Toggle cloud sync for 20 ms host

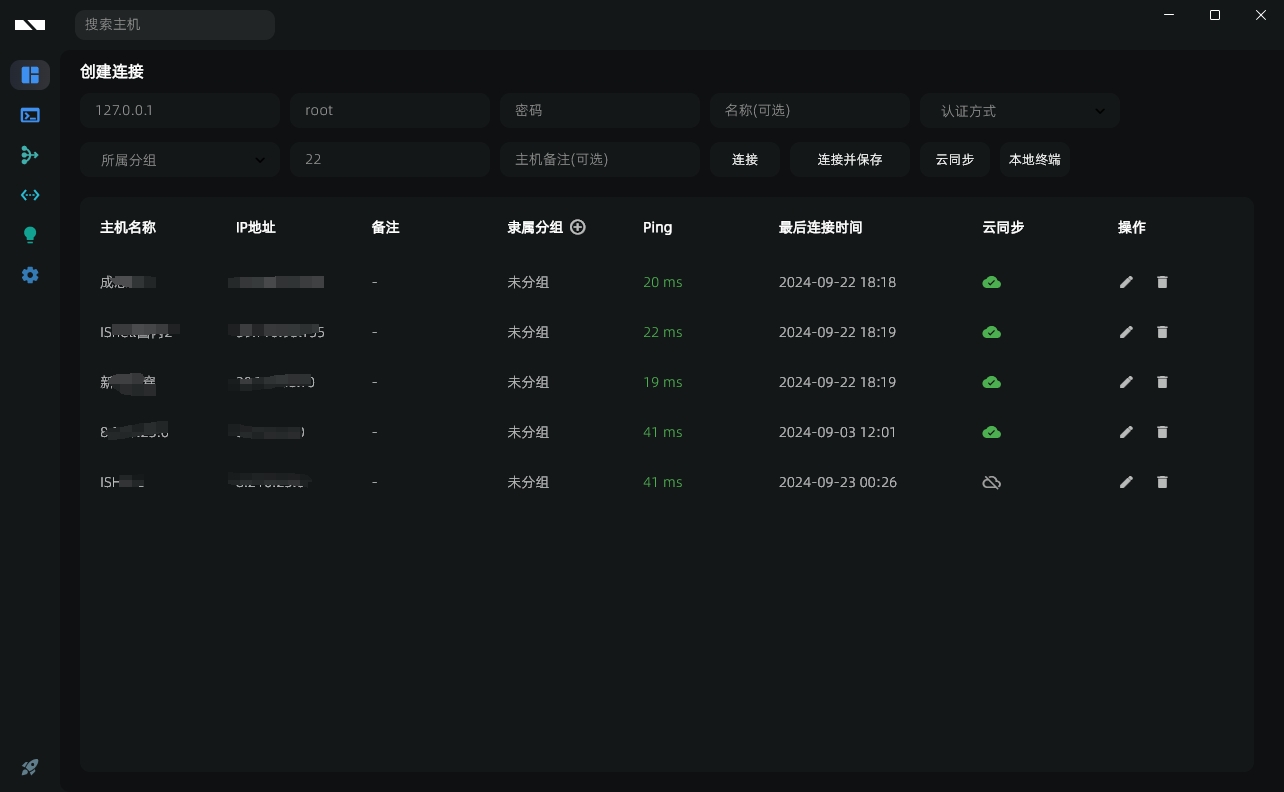coord(992,282)
